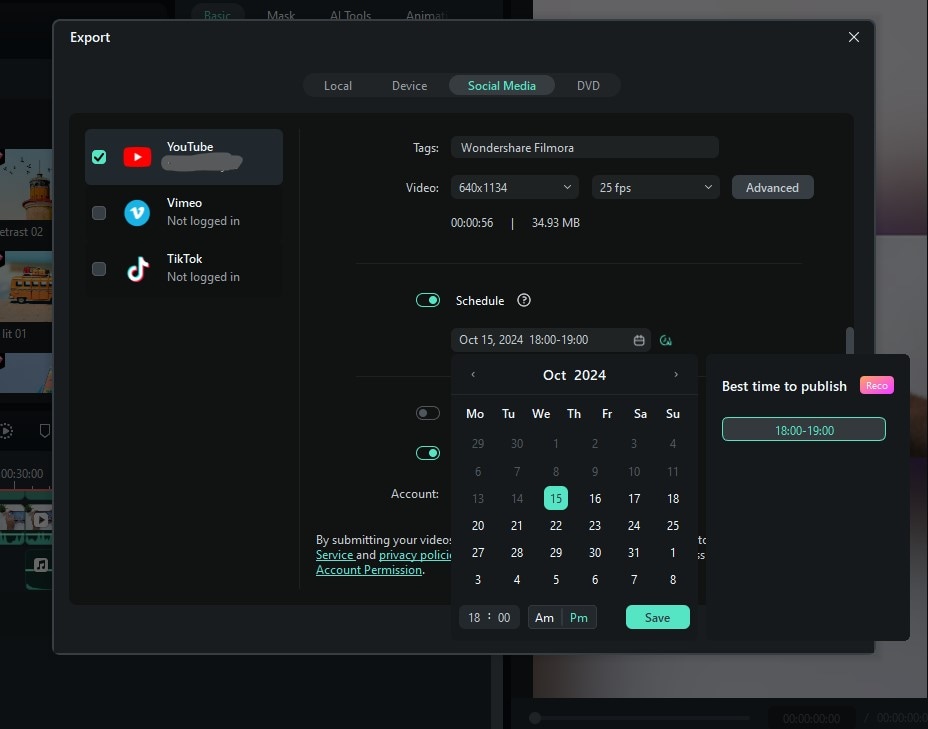Select October 22 in calendar

coord(556,525)
